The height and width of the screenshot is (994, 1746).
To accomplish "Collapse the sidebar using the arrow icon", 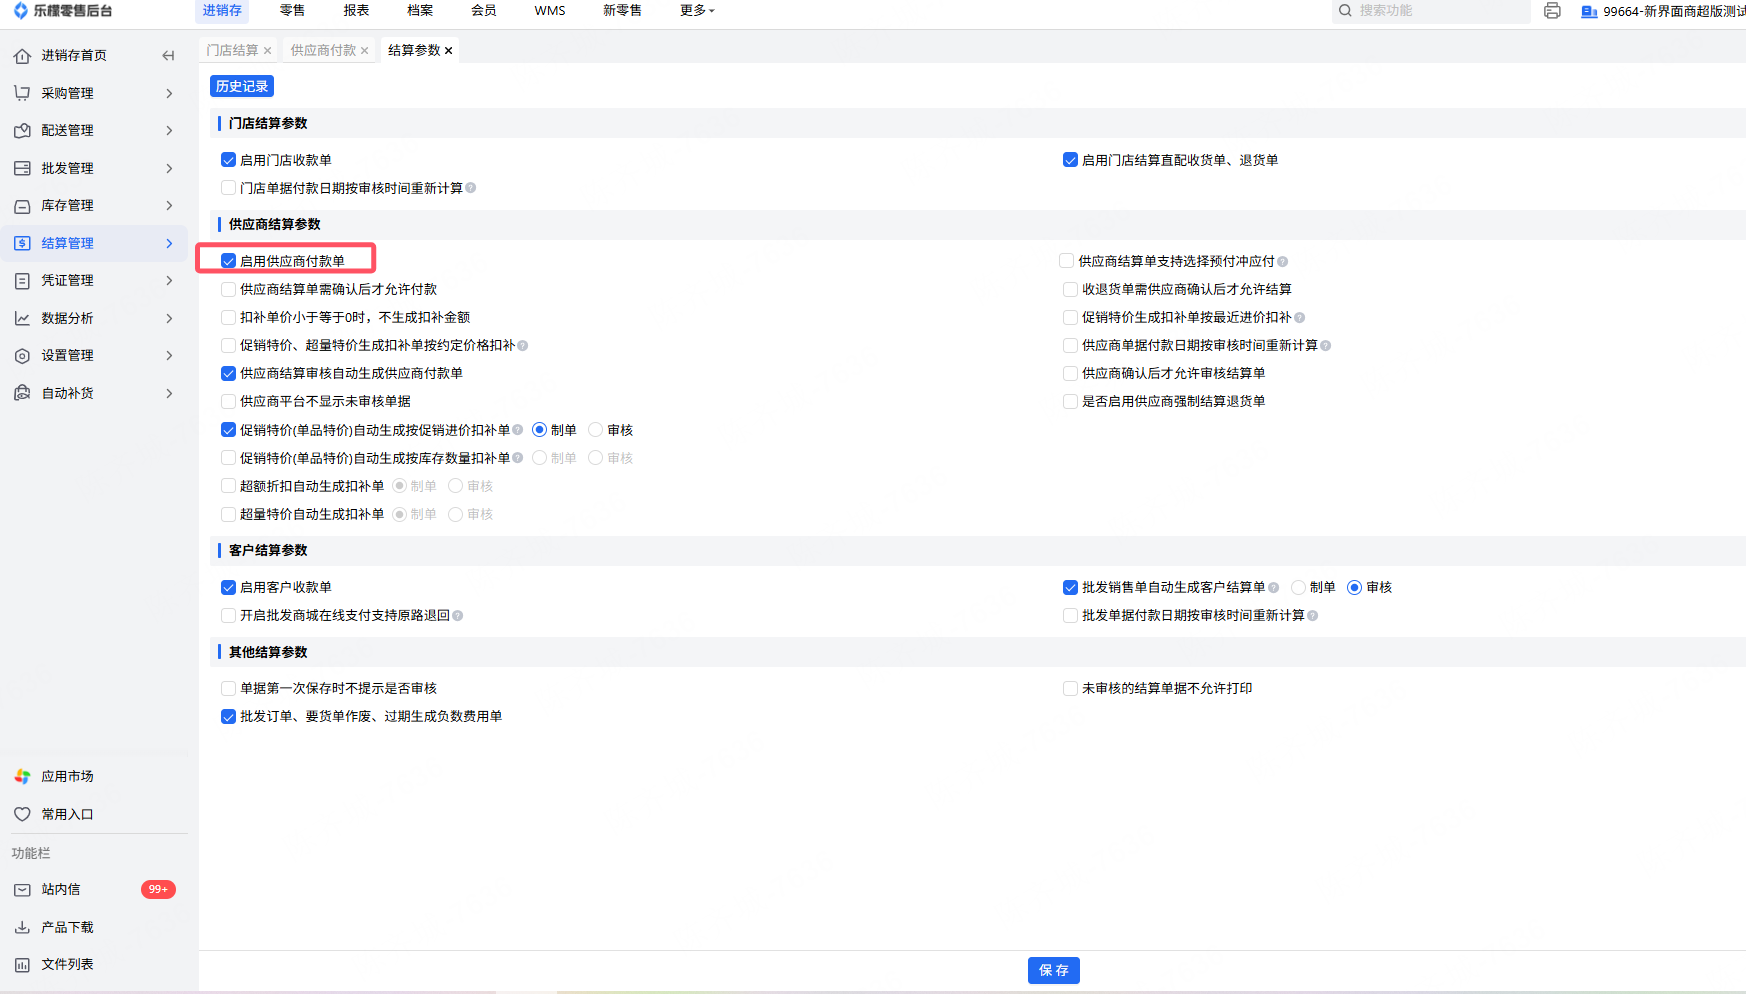I will pos(168,56).
